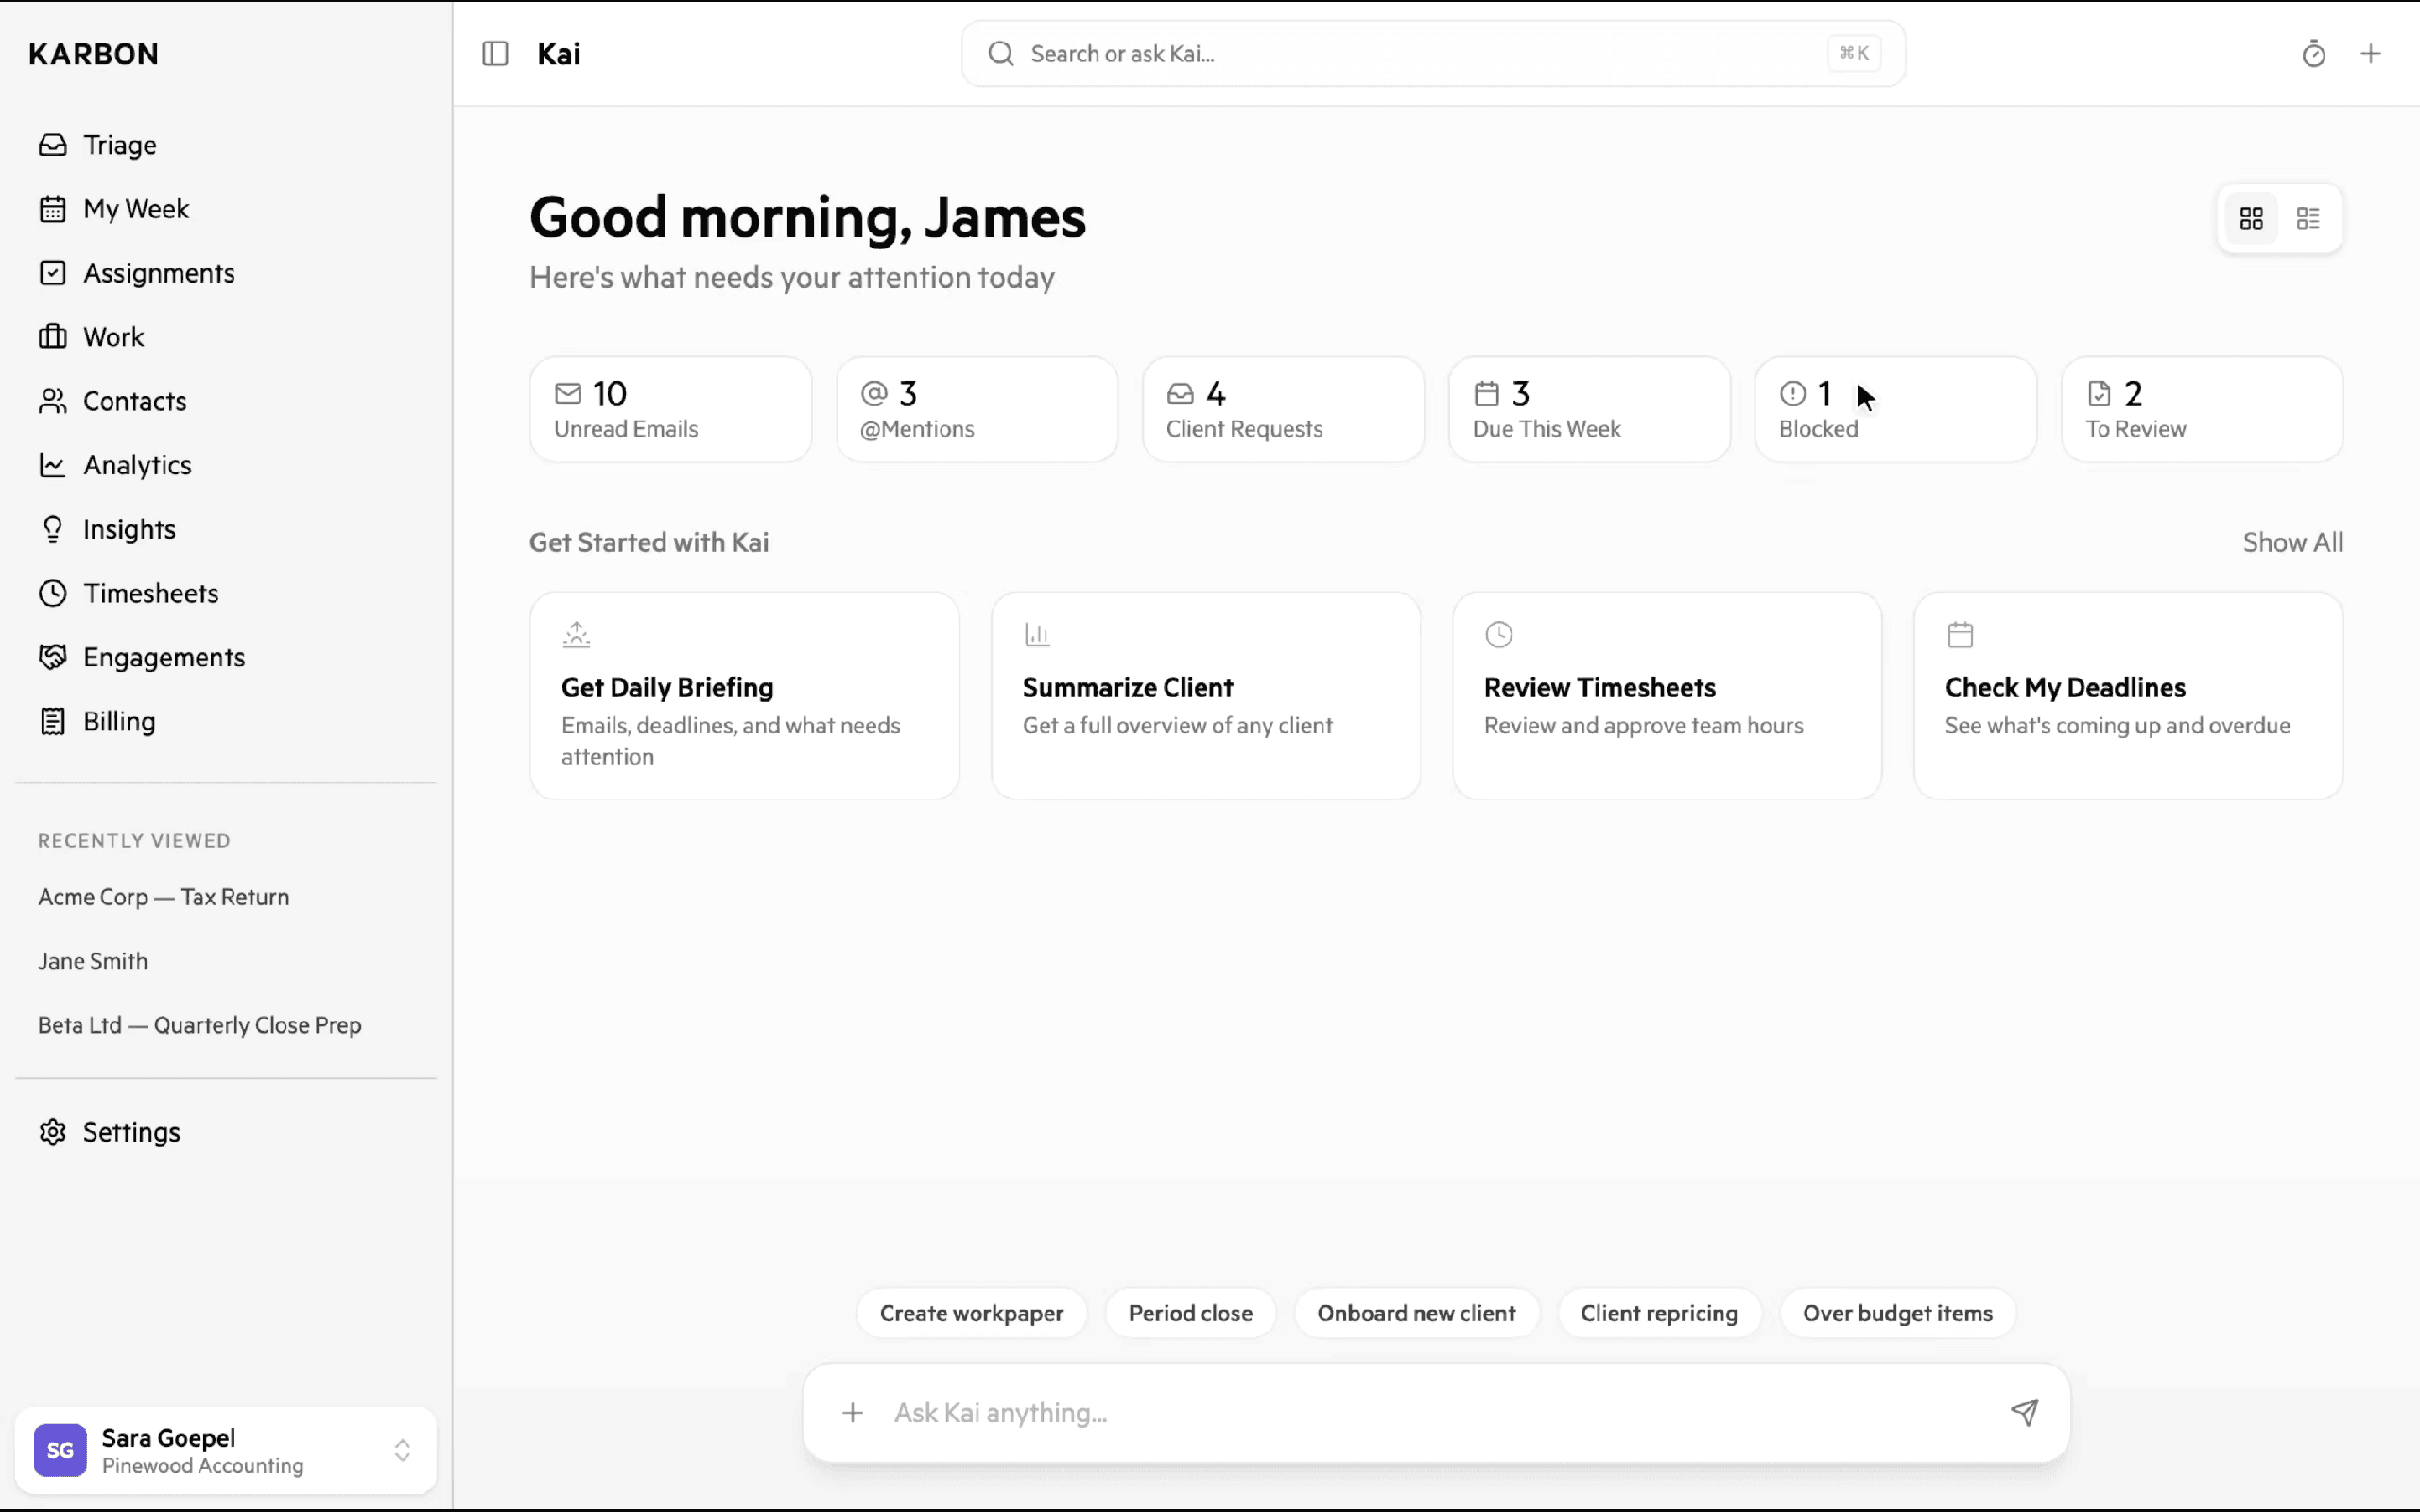
Task: Click Show All link
Action: coord(2292,542)
